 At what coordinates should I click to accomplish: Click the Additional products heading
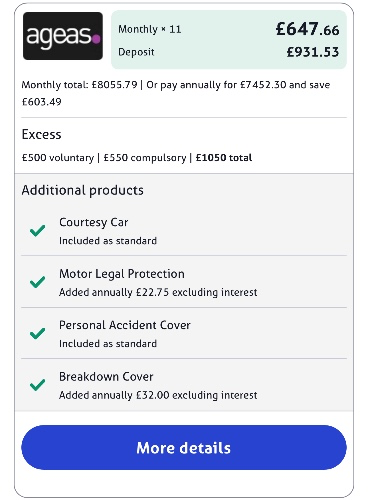coord(83,190)
